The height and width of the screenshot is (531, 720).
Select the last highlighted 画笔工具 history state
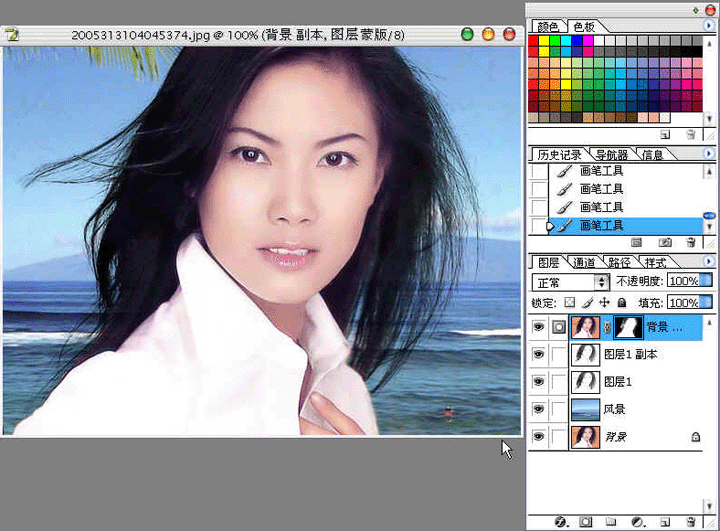pyautogui.click(x=625, y=226)
